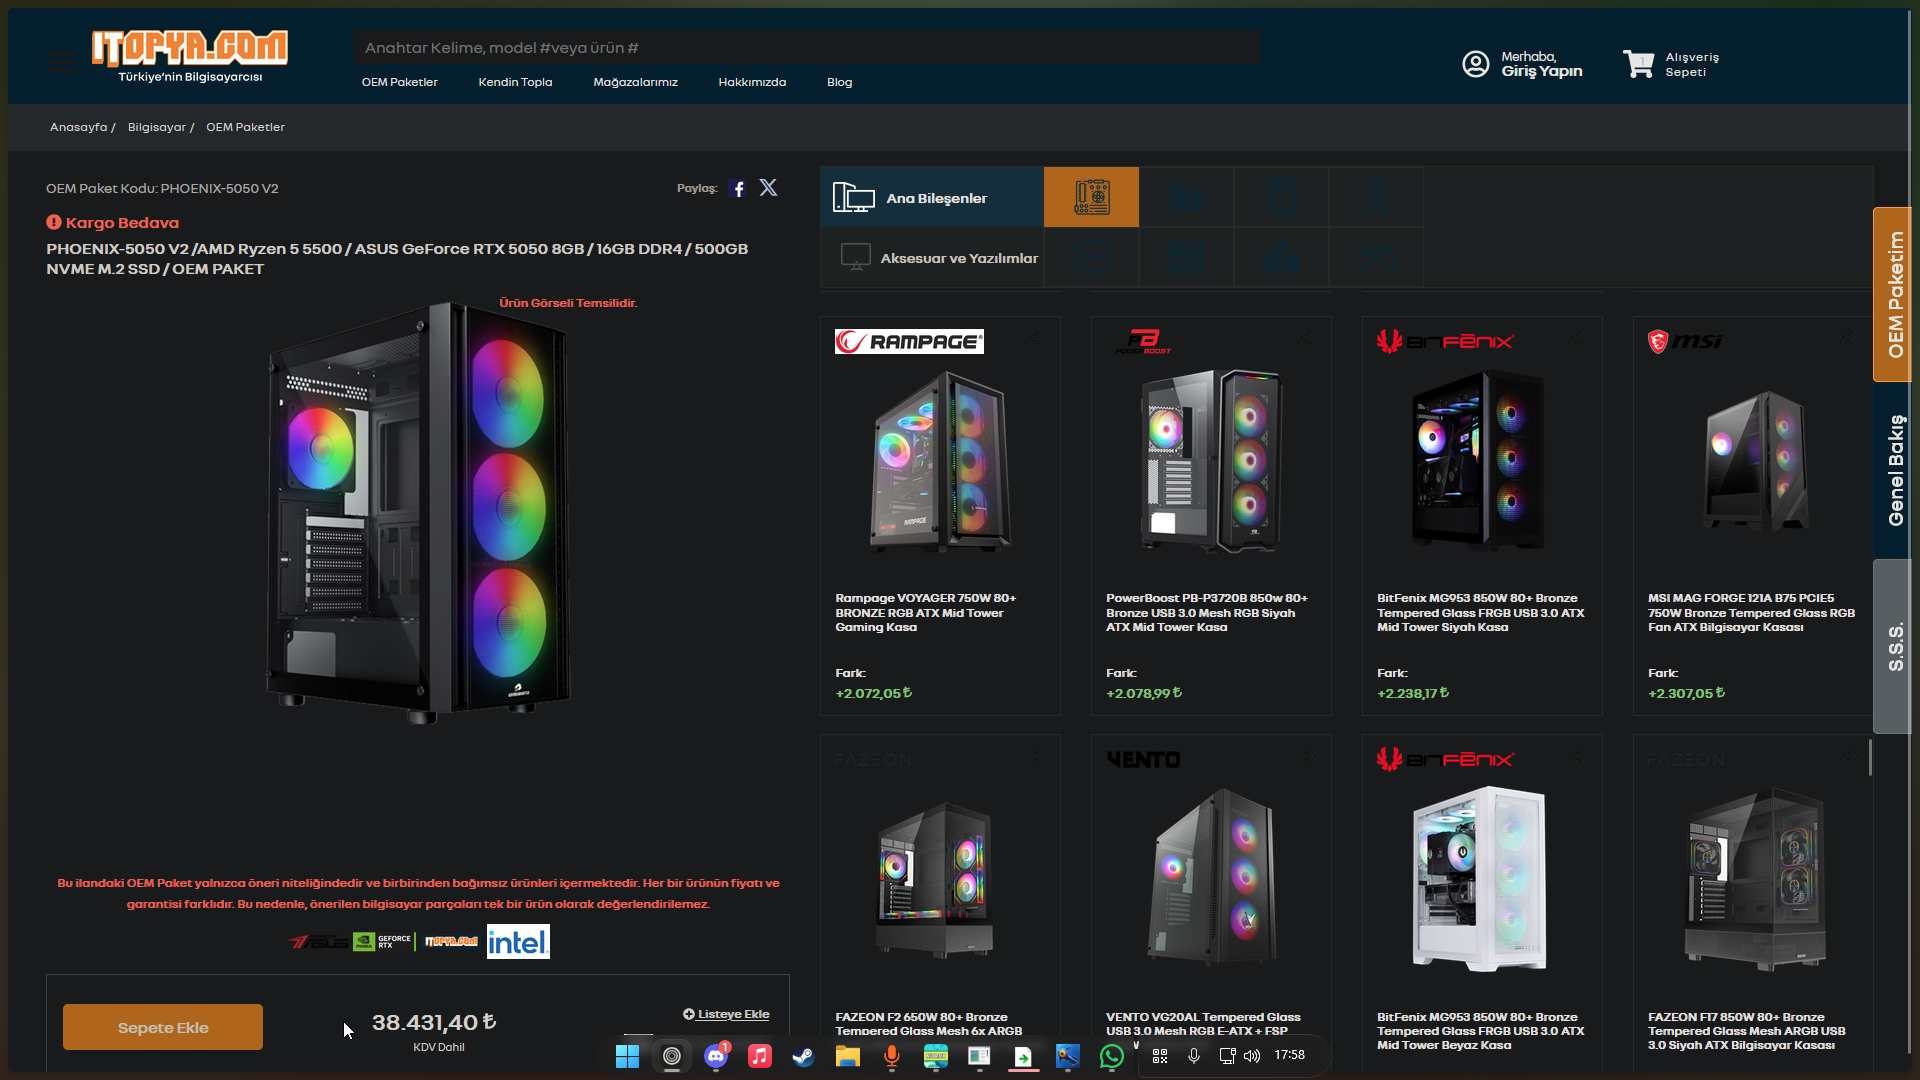
Task: Open WhatsApp from the taskbar
Action: (x=1111, y=1056)
